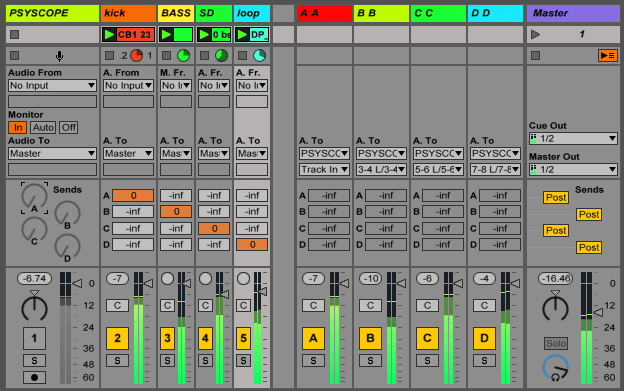Toggle return track A activator
The width and height of the screenshot is (624, 391).
[x=313, y=338]
